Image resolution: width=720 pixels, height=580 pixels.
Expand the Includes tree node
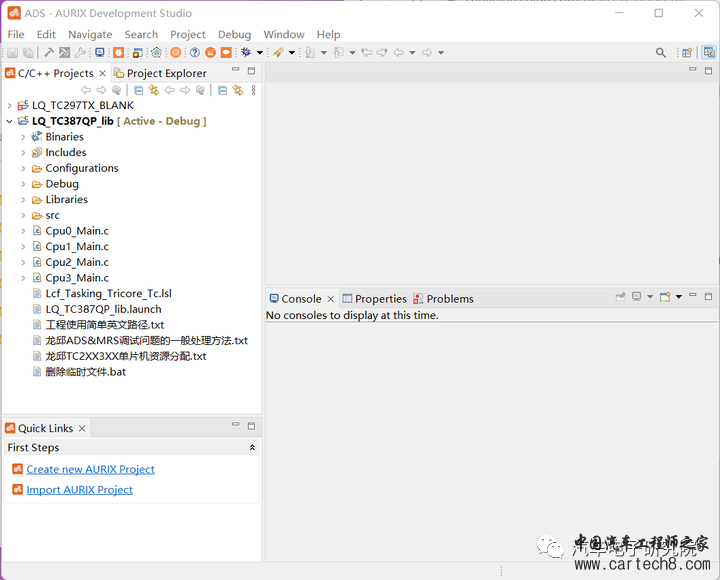point(23,152)
